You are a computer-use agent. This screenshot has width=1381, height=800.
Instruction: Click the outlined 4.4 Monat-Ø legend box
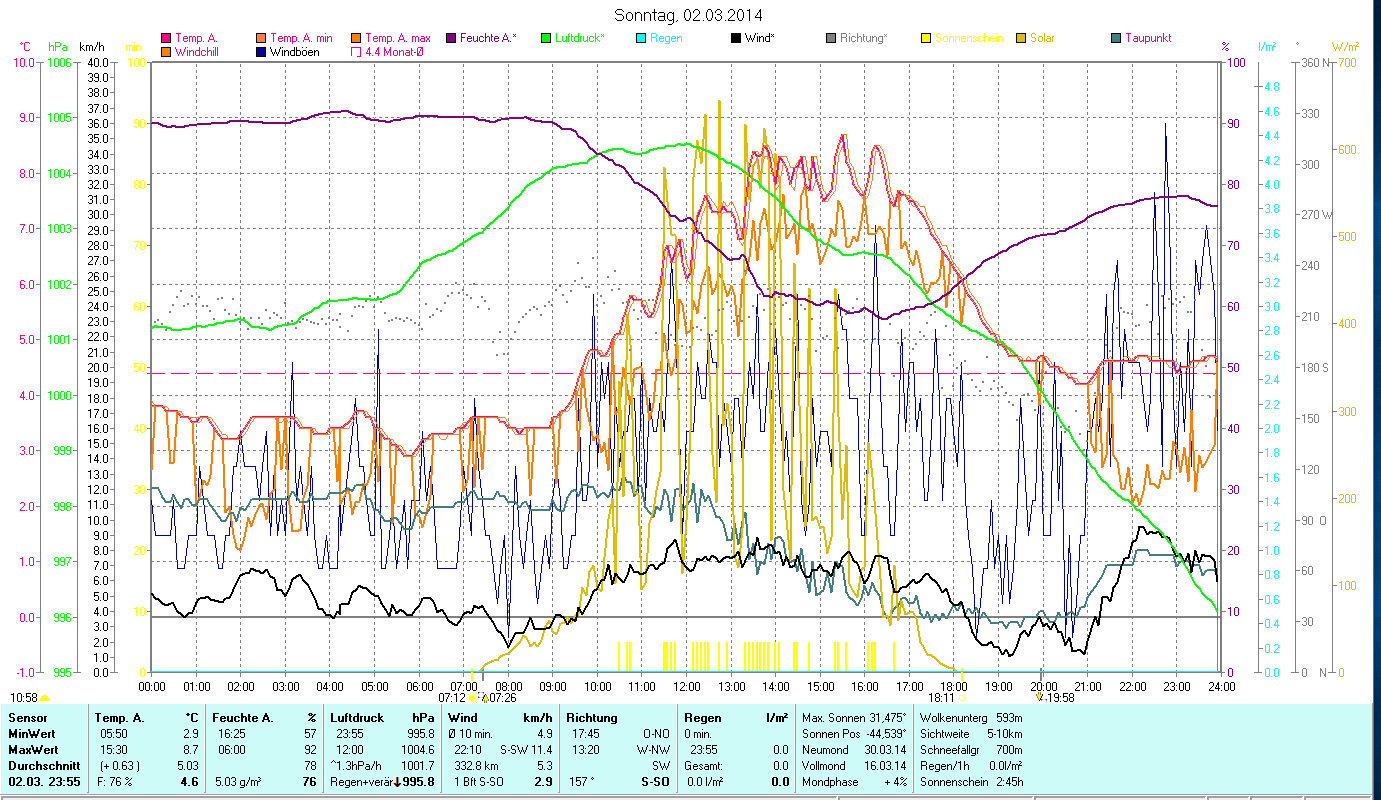pos(356,51)
